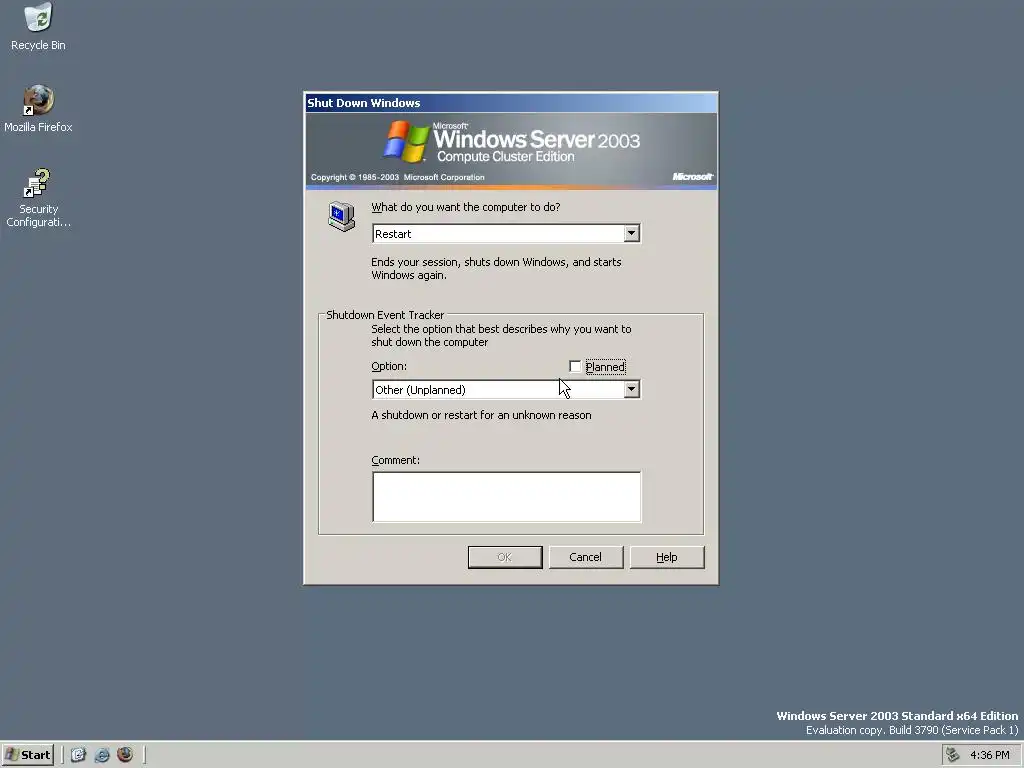Click the OK button
Image resolution: width=1024 pixels, height=768 pixels.
tap(505, 557)
